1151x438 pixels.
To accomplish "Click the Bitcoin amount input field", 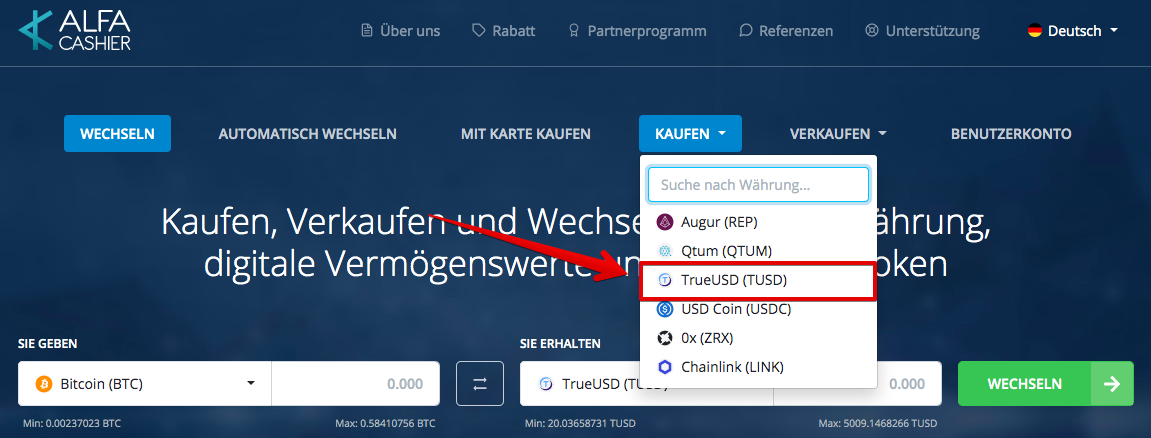I will (x=356, y=384).
